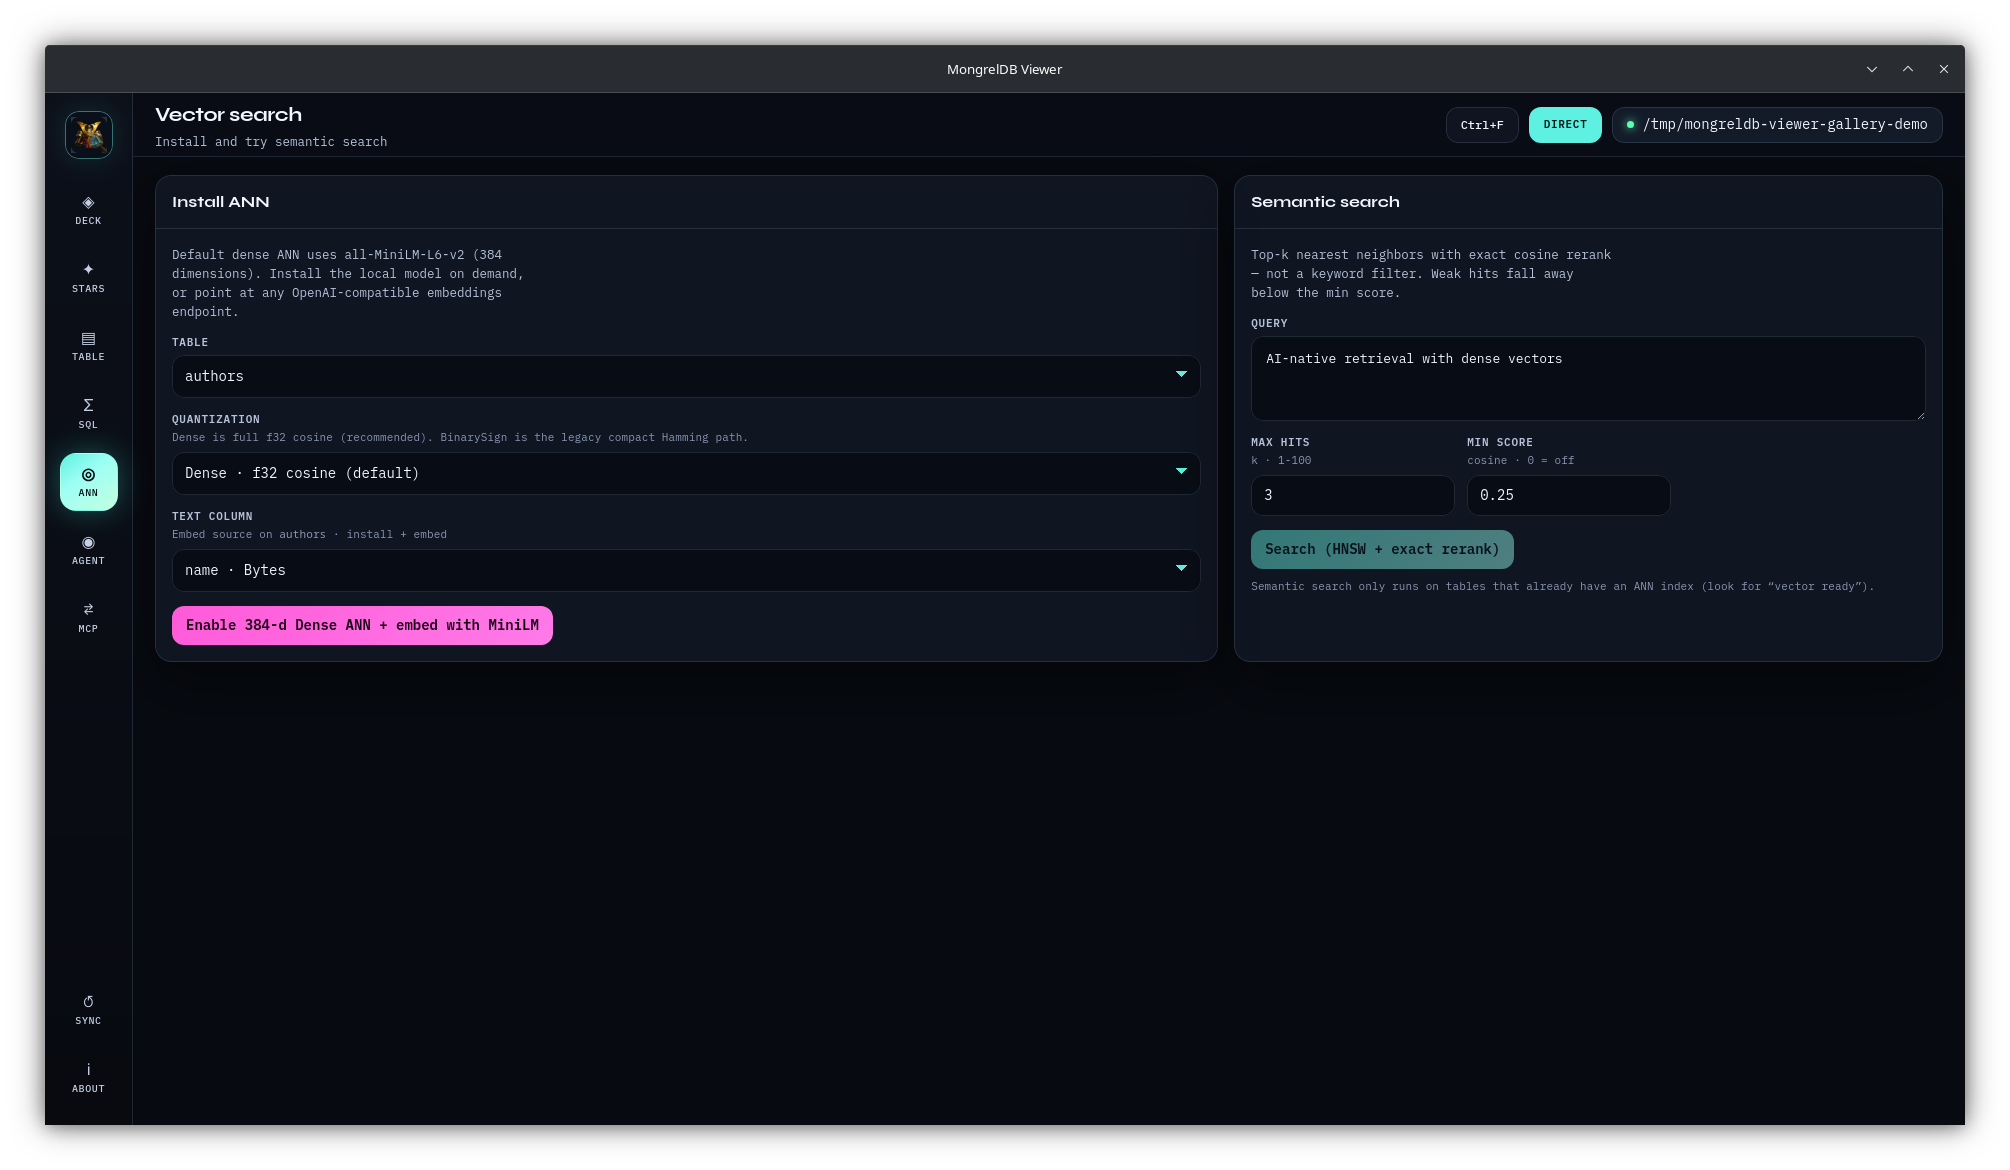2010x1170 pixels.
Task: Click the Ctrl+F search shortcut button
Action: [x=1482, y=125]
